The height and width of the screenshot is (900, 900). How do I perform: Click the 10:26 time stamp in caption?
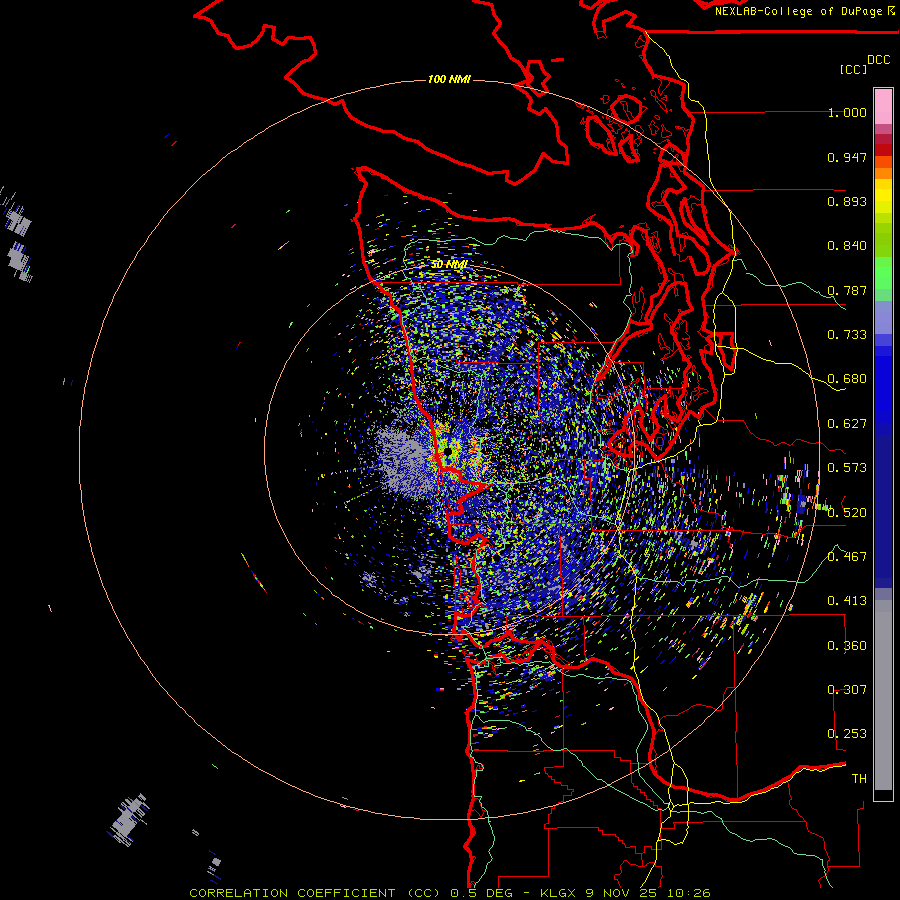click(689, 893)
